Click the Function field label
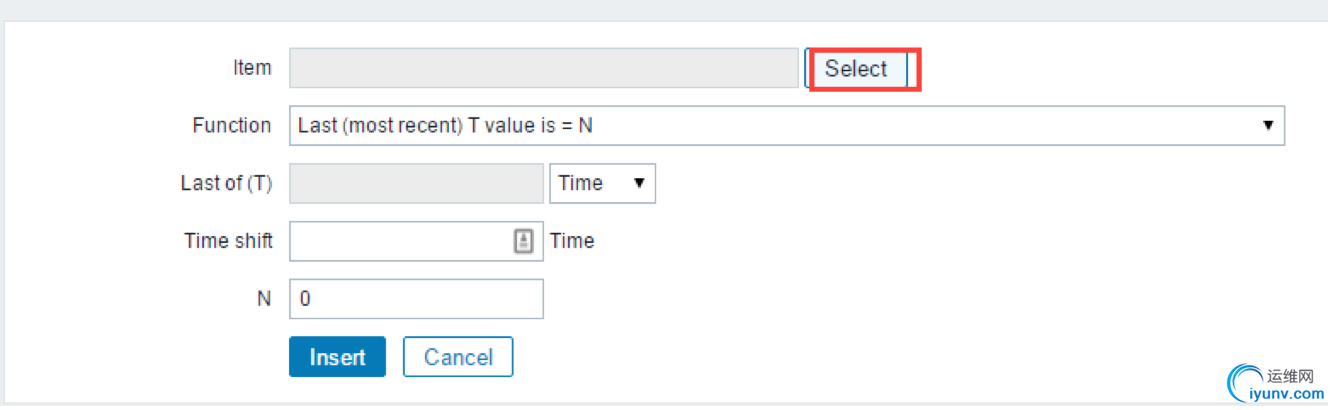1330x410 pixels. (231, 126)
